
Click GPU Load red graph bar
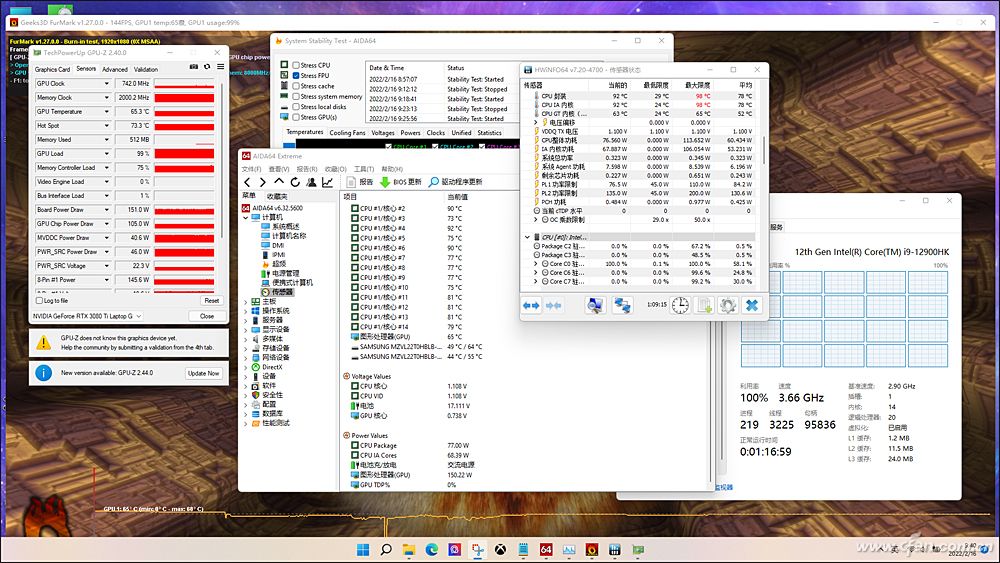click(184, 154)
